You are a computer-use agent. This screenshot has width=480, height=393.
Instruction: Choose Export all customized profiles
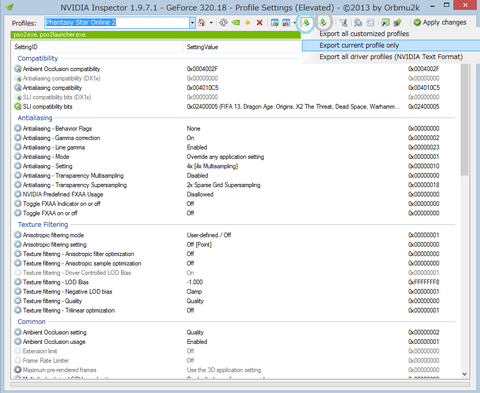364,34
